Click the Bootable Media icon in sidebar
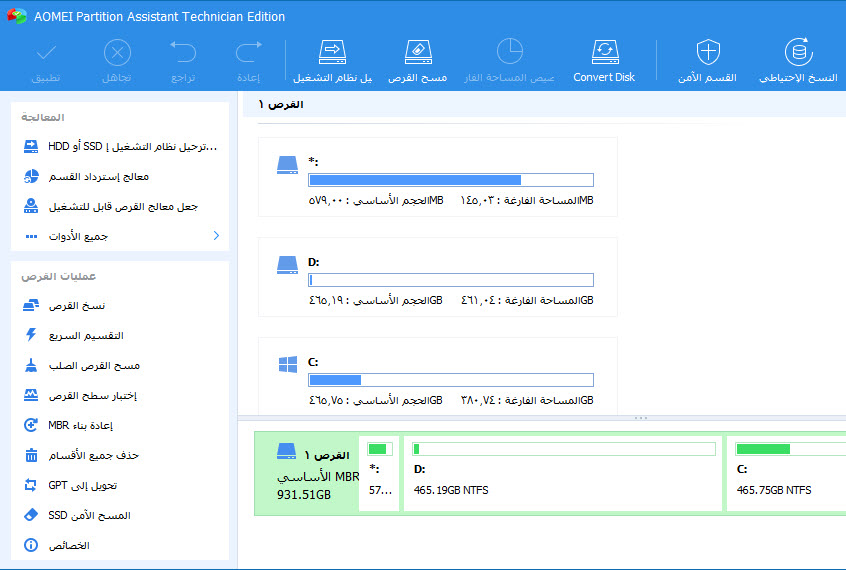Screen dimensions: 846x570 click(31, 206)
